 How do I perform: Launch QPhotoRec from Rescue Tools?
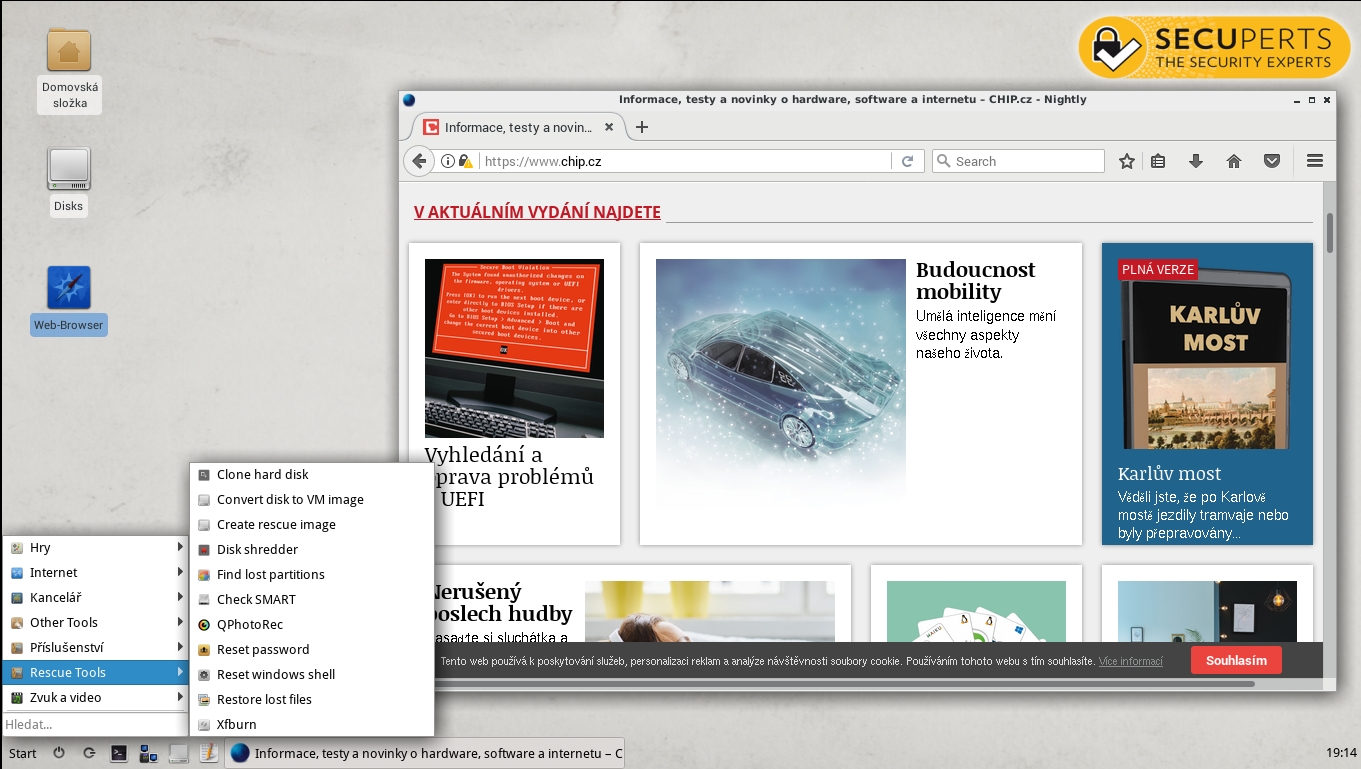(312, 624)
